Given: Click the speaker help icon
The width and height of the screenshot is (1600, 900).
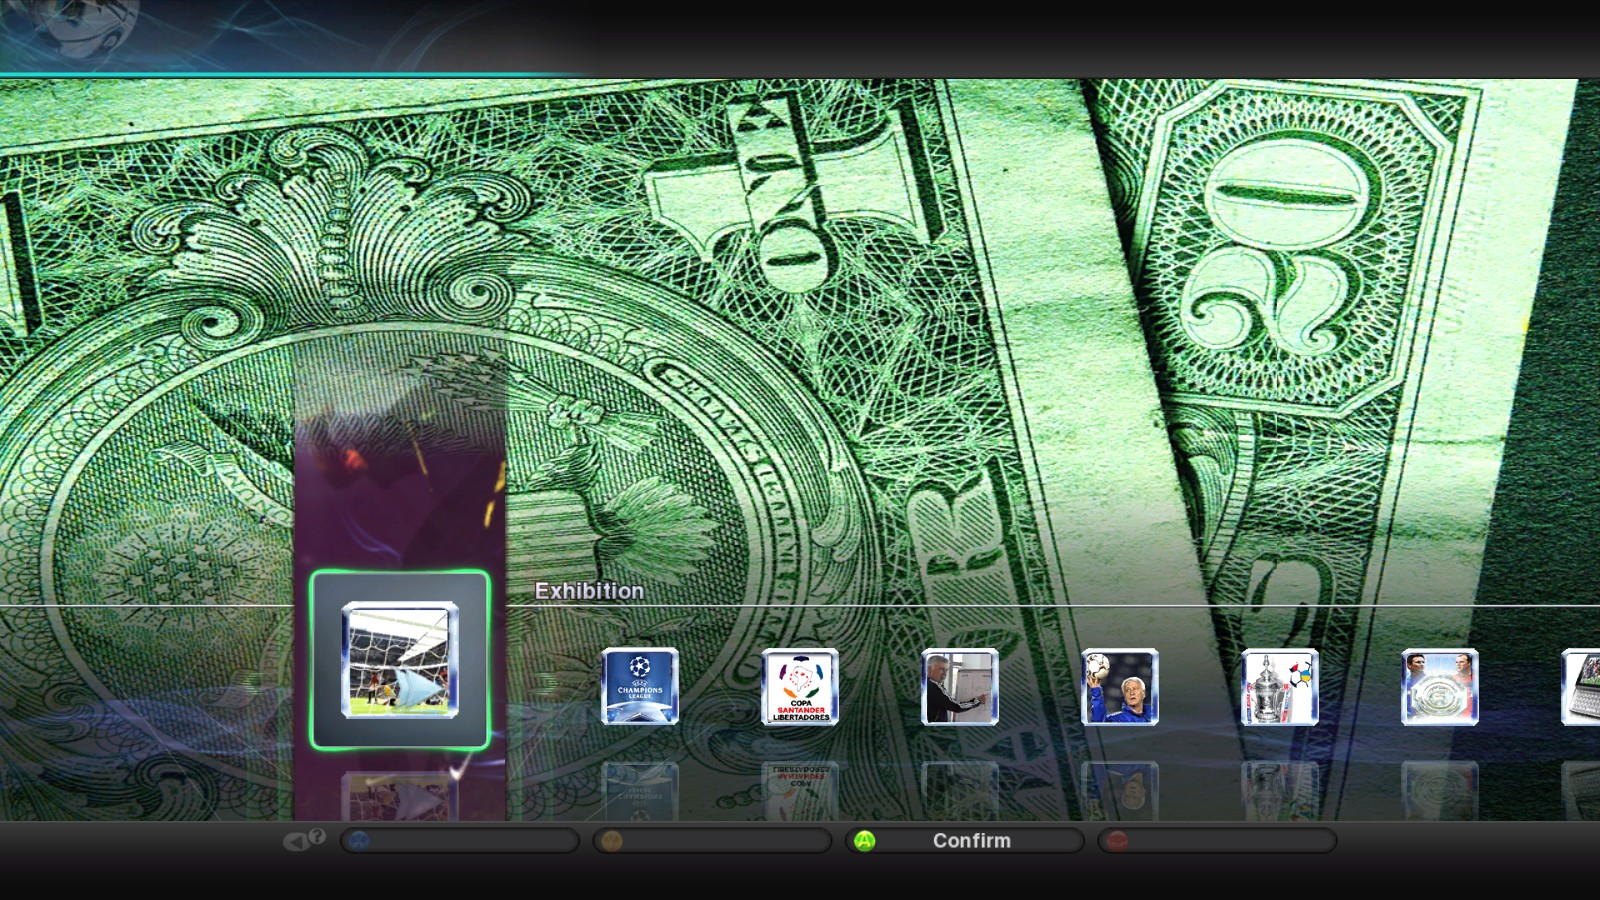Looking at the screenshot, I should point(304,840).
